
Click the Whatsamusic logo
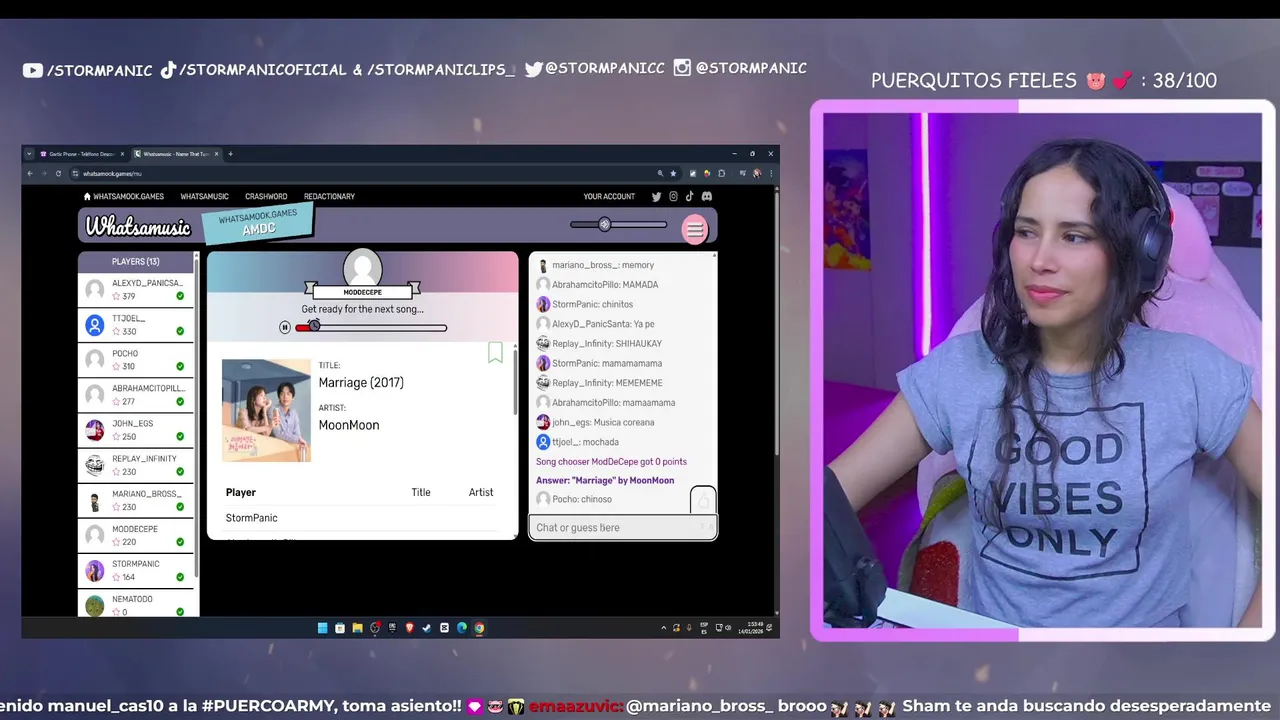click(138, 227)
